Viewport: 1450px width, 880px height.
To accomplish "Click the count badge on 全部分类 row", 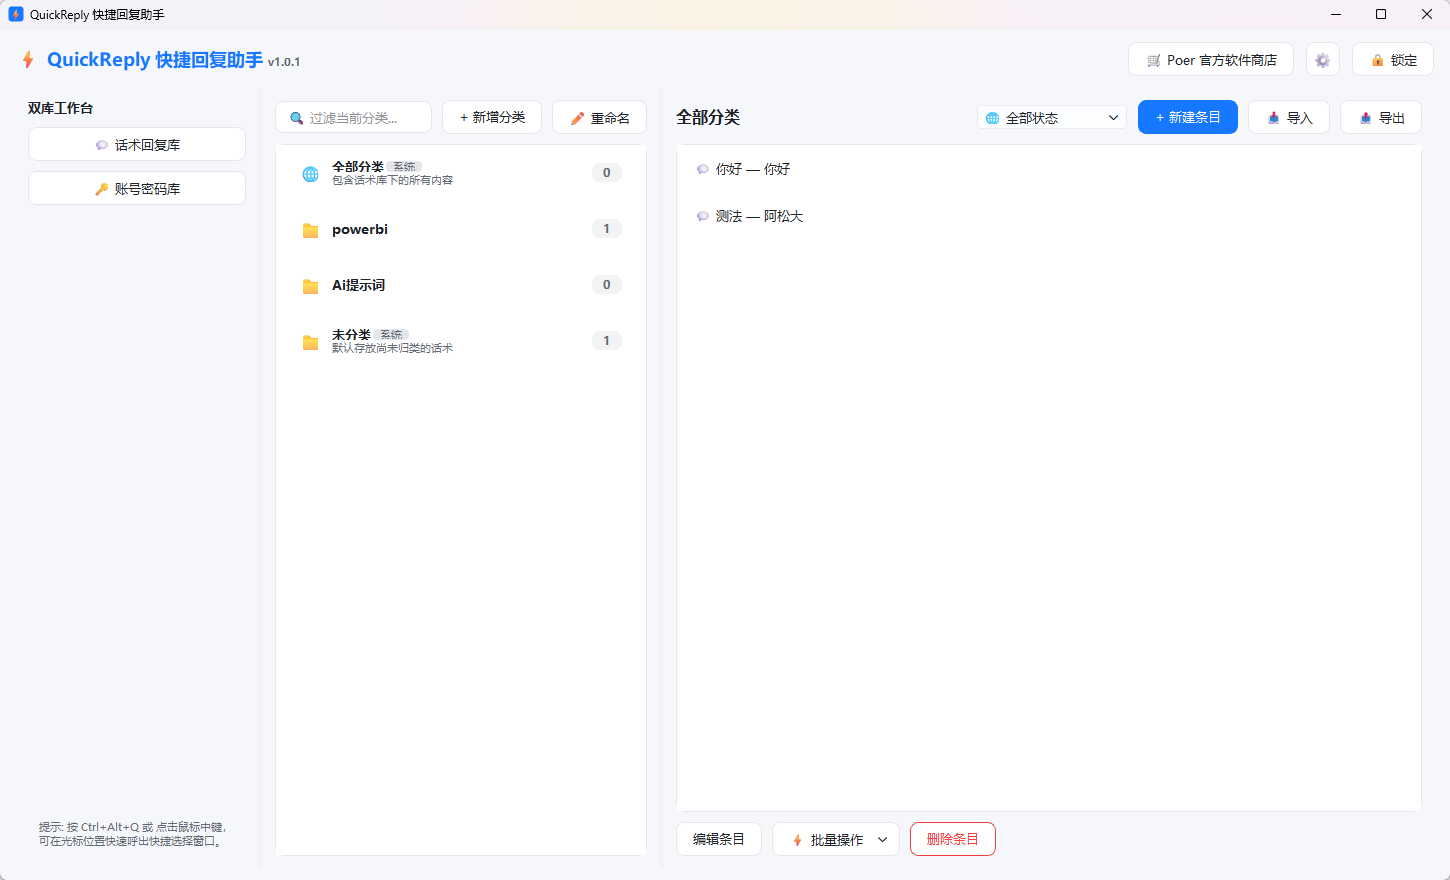I will pyautogui.click(x=606, y=173).
